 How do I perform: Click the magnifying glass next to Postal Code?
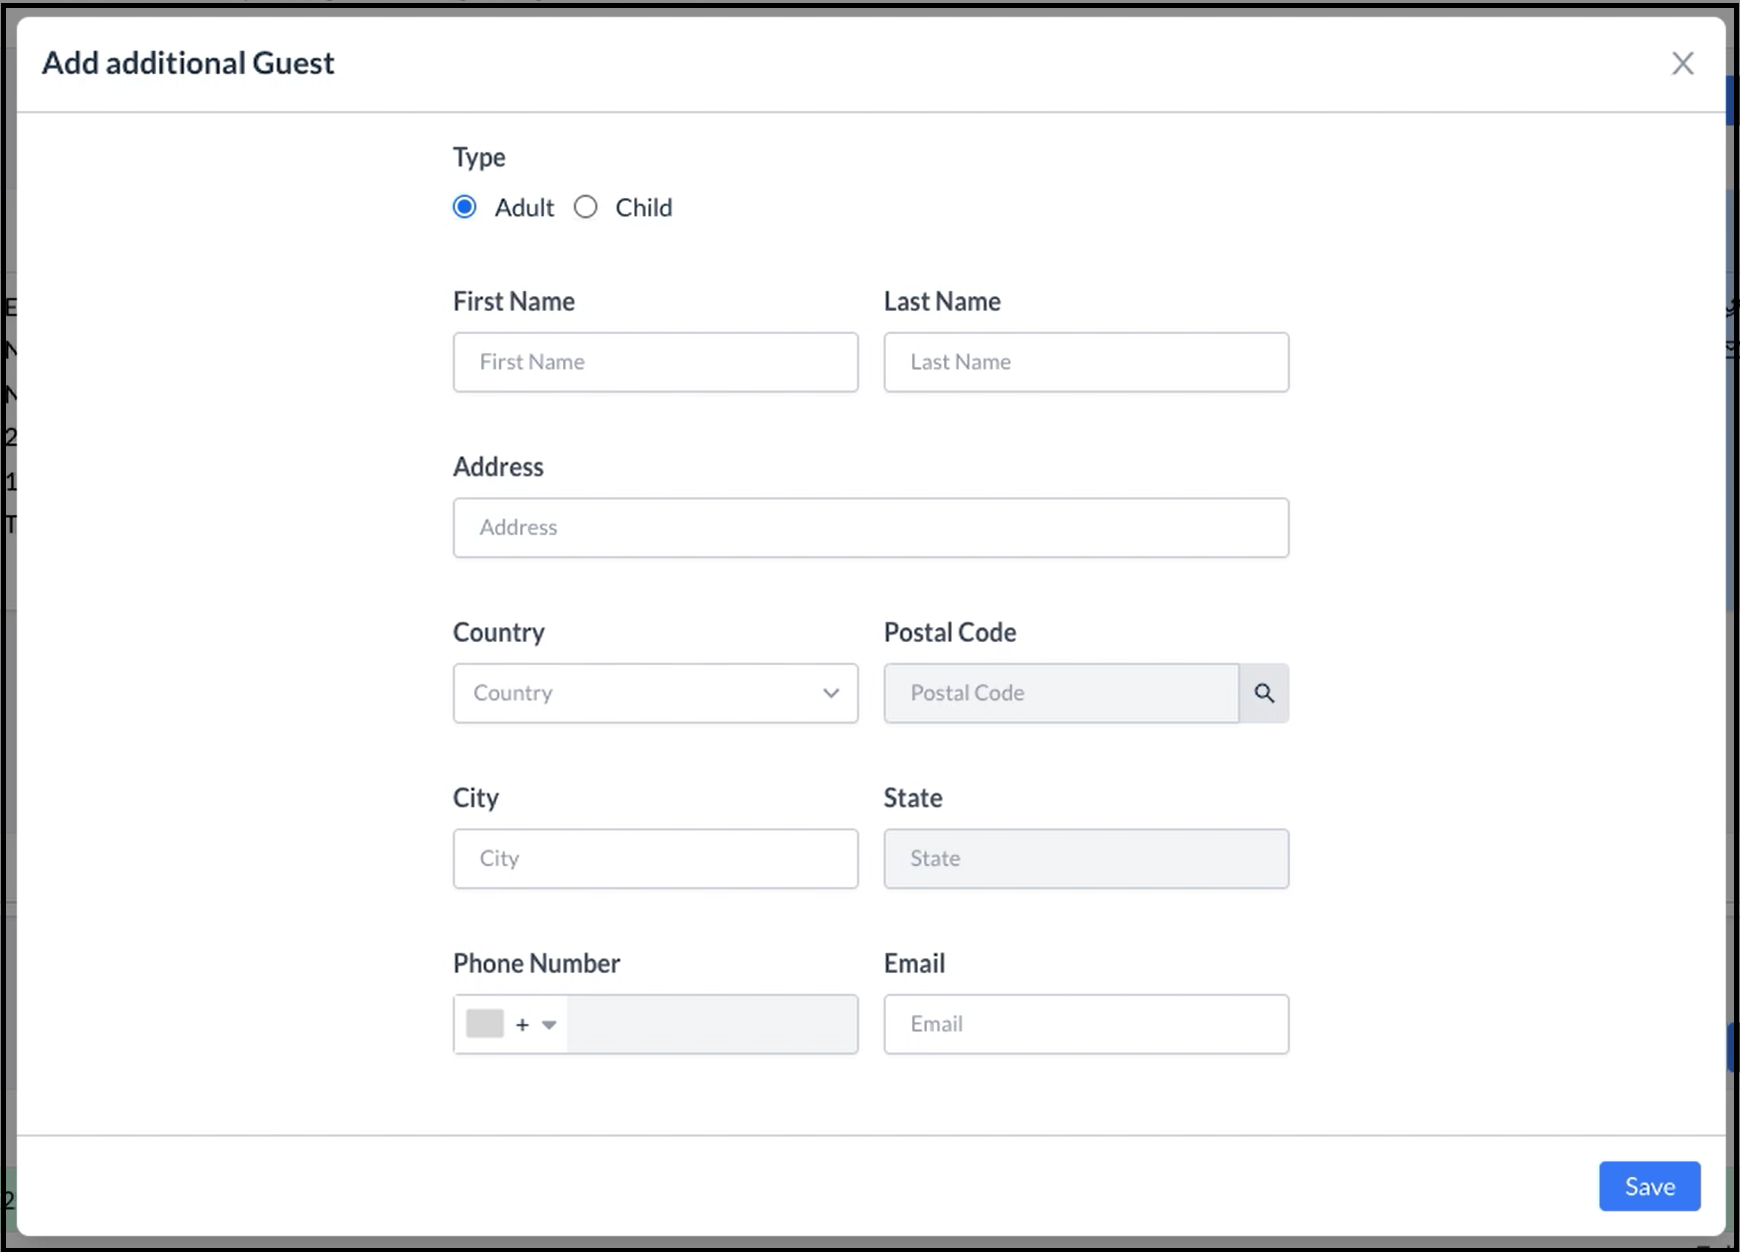1264,693
